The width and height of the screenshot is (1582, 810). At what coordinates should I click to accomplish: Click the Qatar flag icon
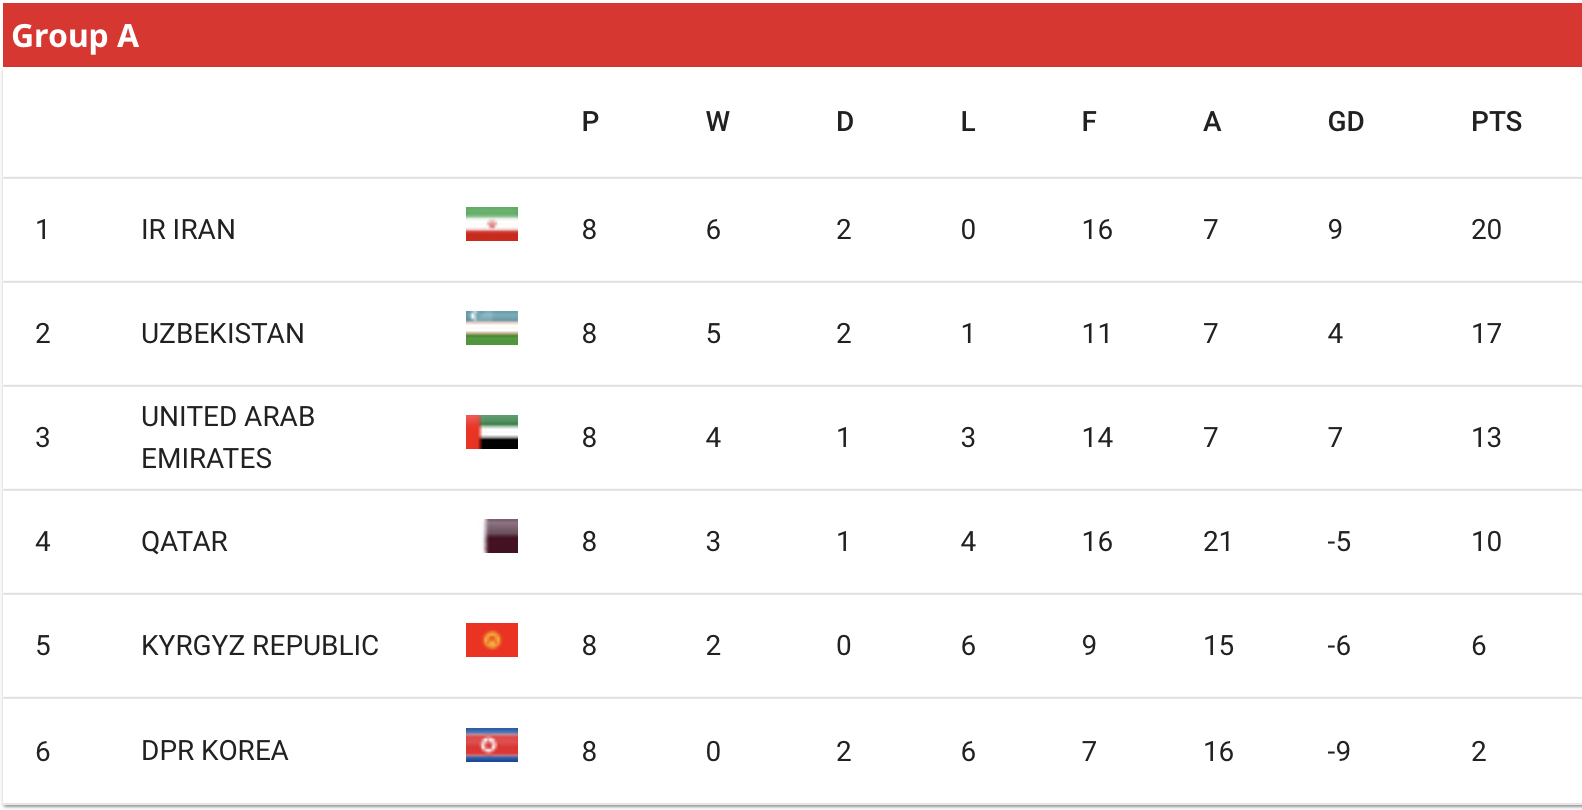coord(501,536)
